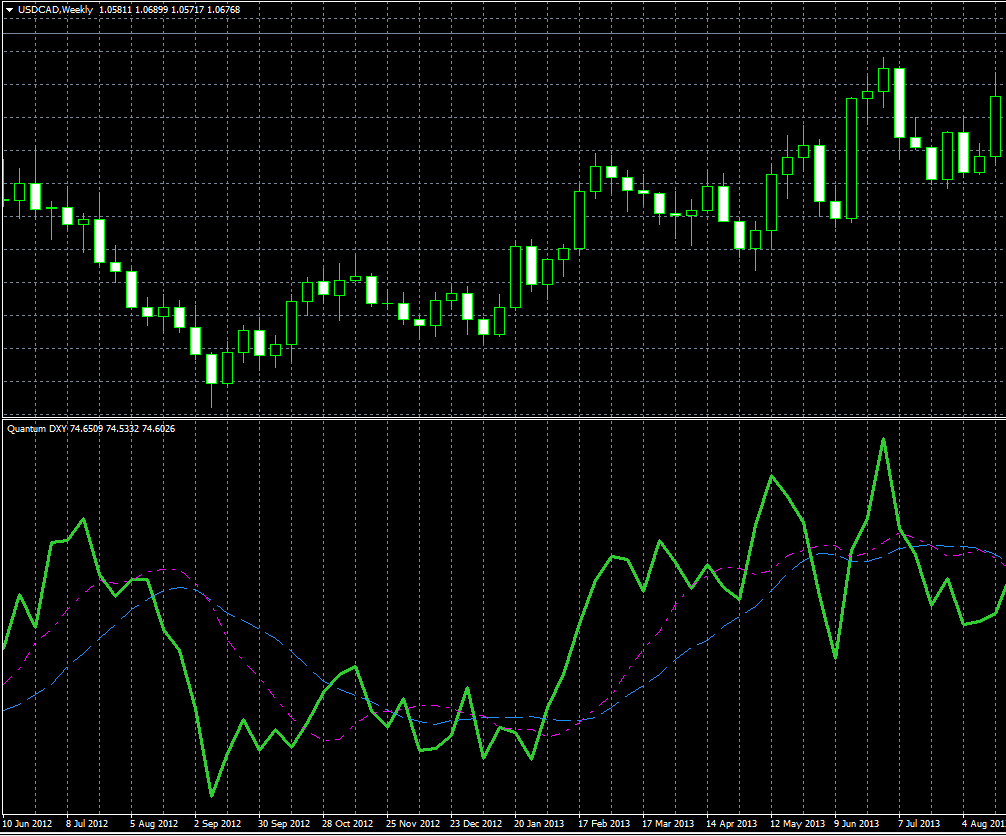Click the 20 Jan 2013 date label
This screenshot has width=1006, height=836.
coord(540,824)
